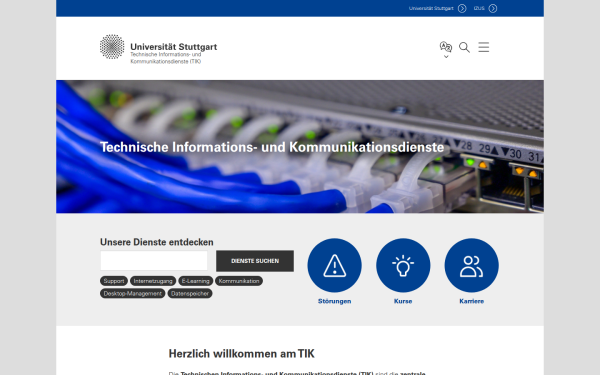Image resolution: width=600 pixels, height=375 pixels.
Task: Open the hamburger menu icon
Action: [x=484, y=47]
